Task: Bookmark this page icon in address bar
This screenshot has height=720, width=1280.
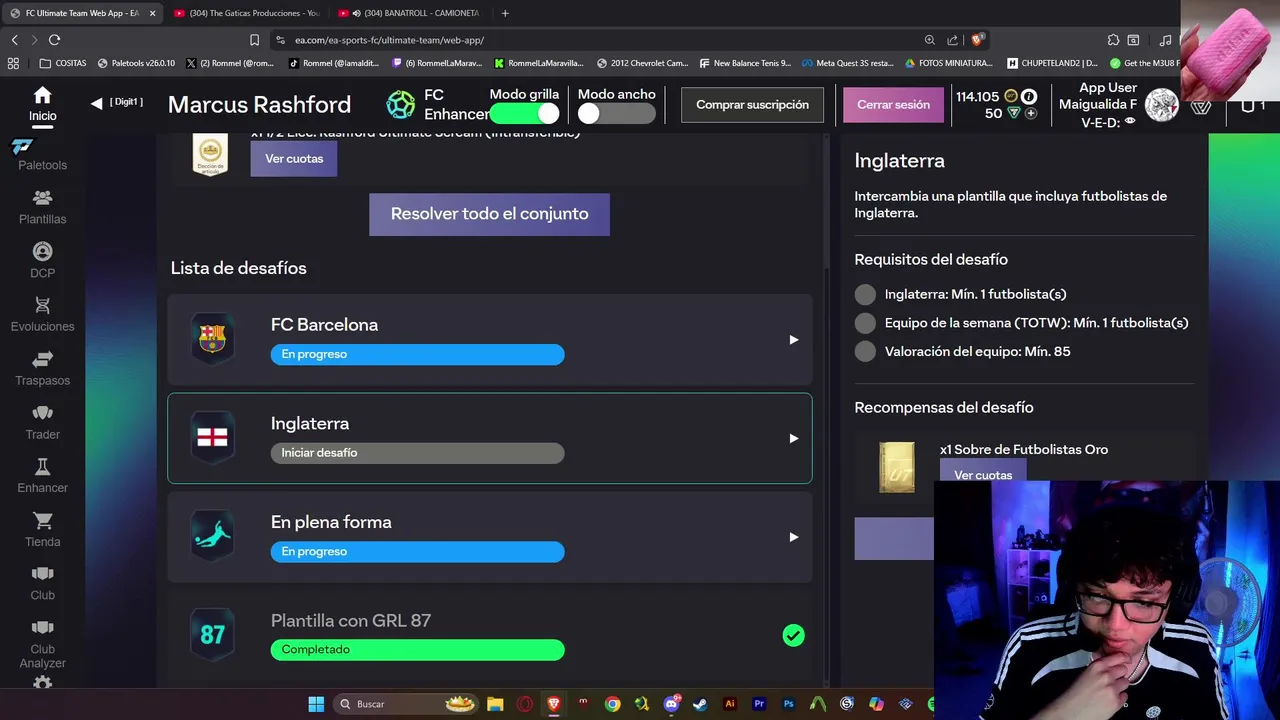Action: [x=254, y=40]
